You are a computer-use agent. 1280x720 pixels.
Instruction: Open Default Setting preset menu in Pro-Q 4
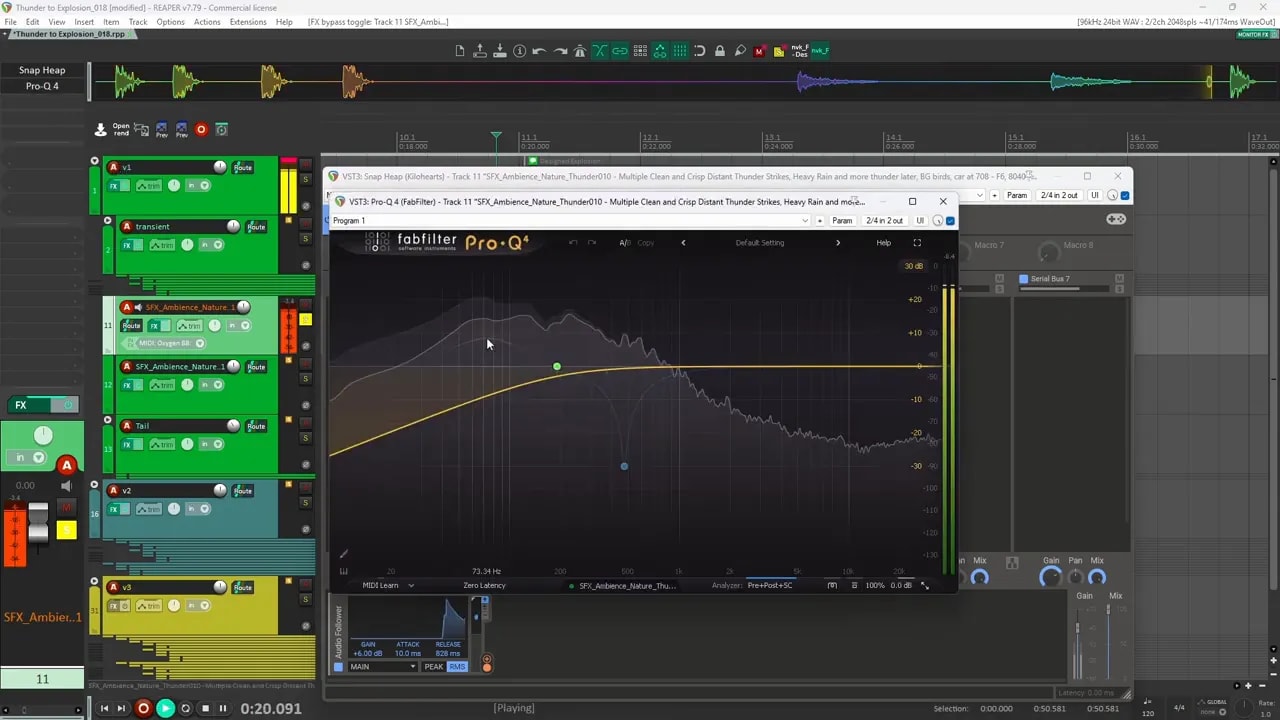pos(760,243)
